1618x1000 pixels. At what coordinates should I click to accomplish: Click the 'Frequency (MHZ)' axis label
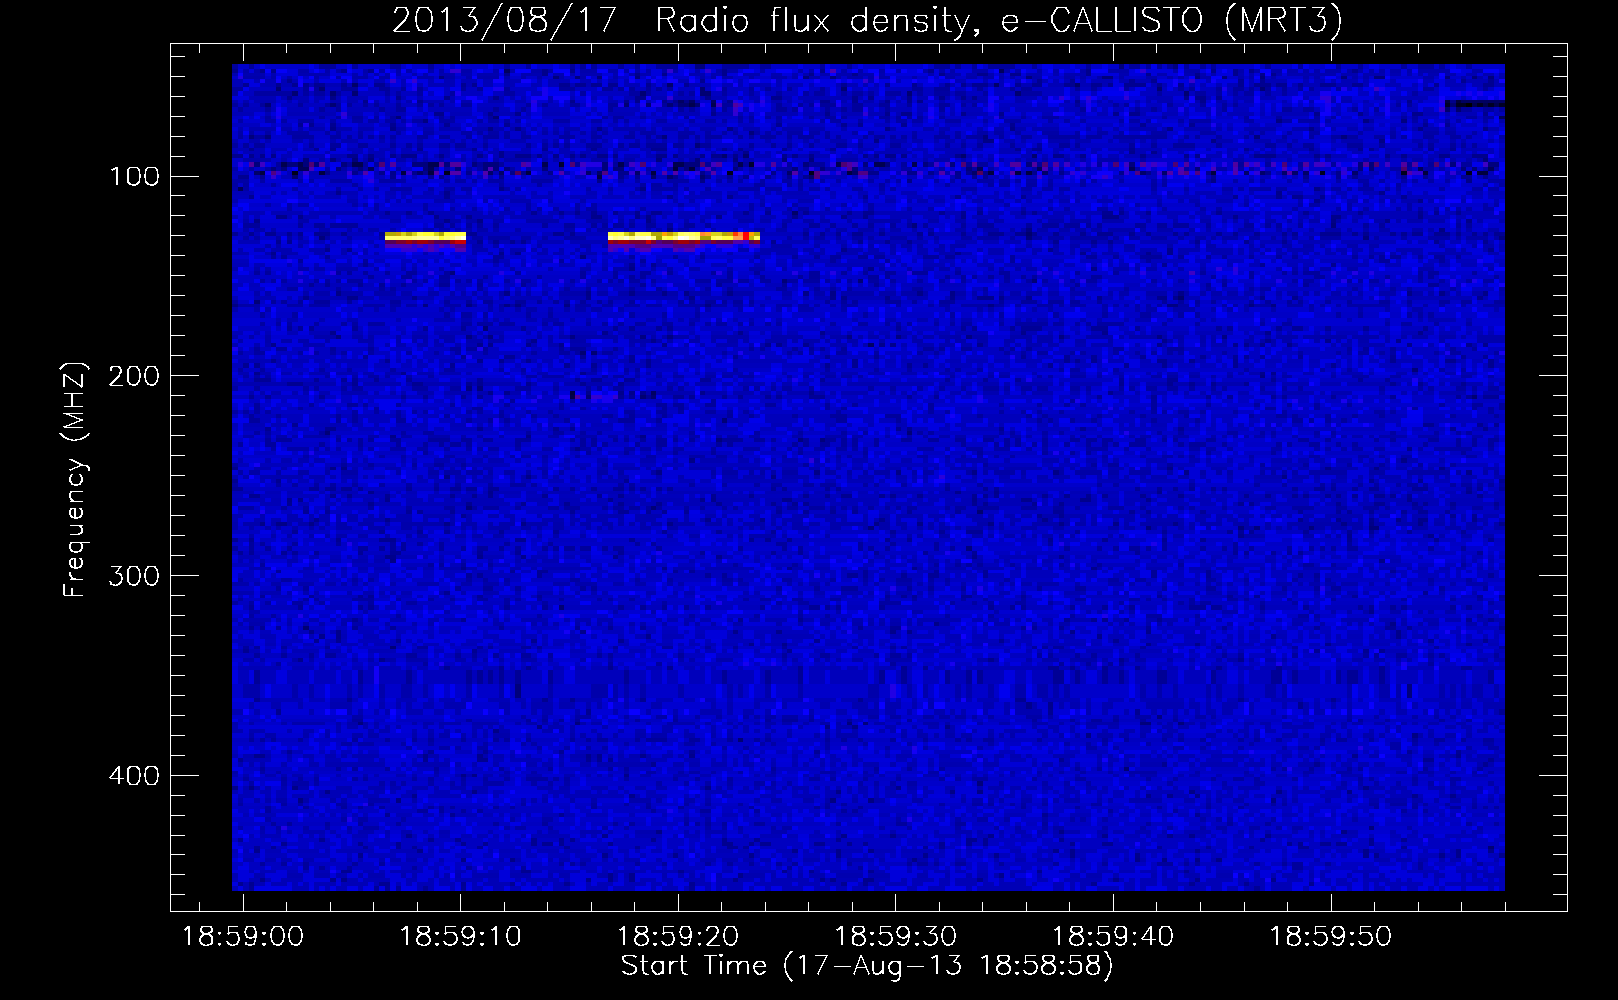[x=75, y=480]
